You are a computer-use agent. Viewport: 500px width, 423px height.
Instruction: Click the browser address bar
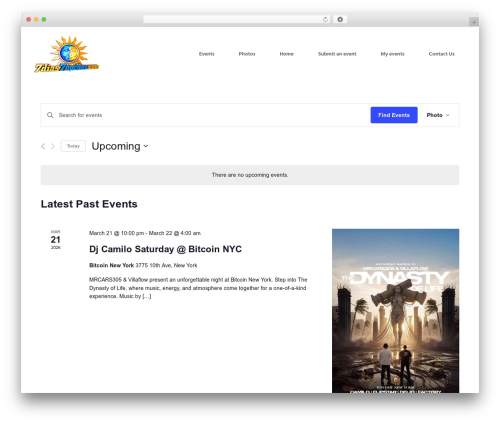pos(237,19)
